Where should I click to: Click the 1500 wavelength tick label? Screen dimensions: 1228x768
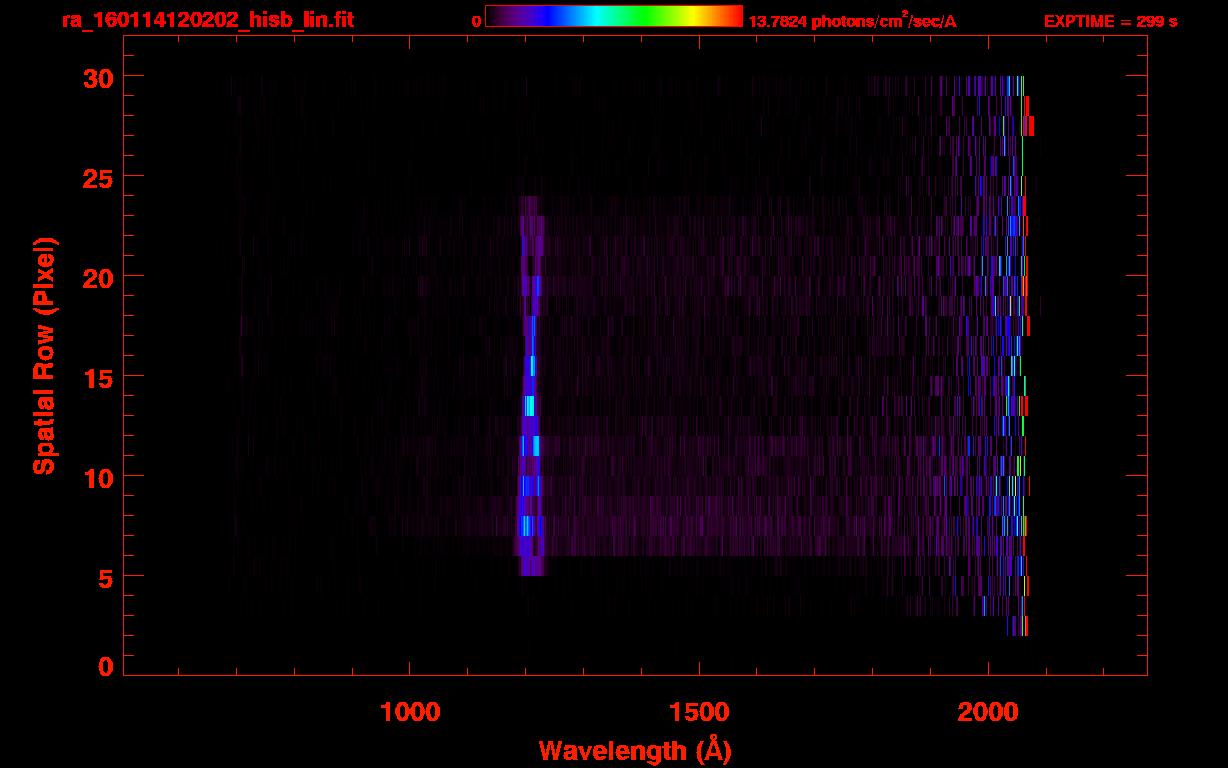(x=699, y=712)
